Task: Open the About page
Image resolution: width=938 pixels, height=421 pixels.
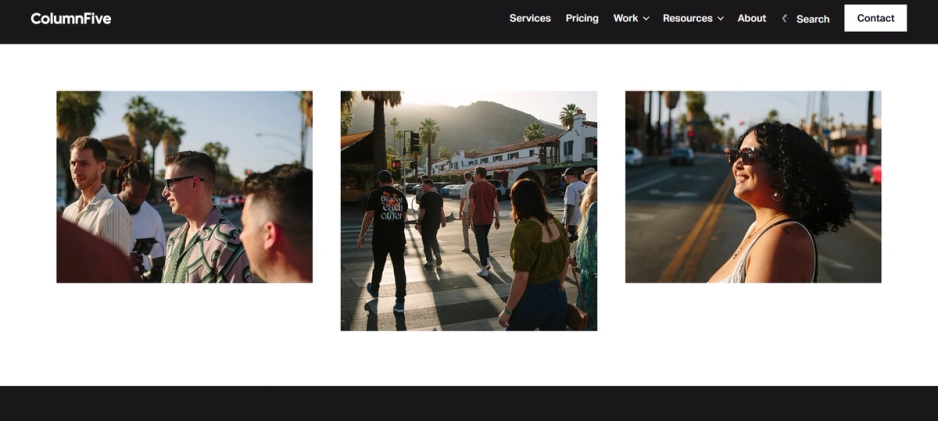Action: 751,19
